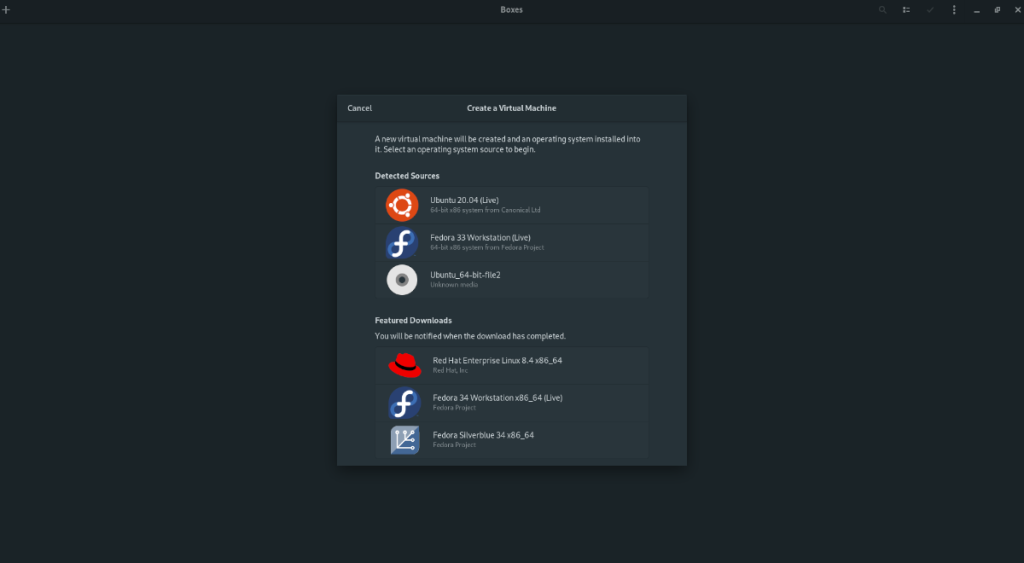Screen dimensions: 1024x563
Task: Click the Fedora 34 Workstation logo icon
Action: tap(405, 402)
